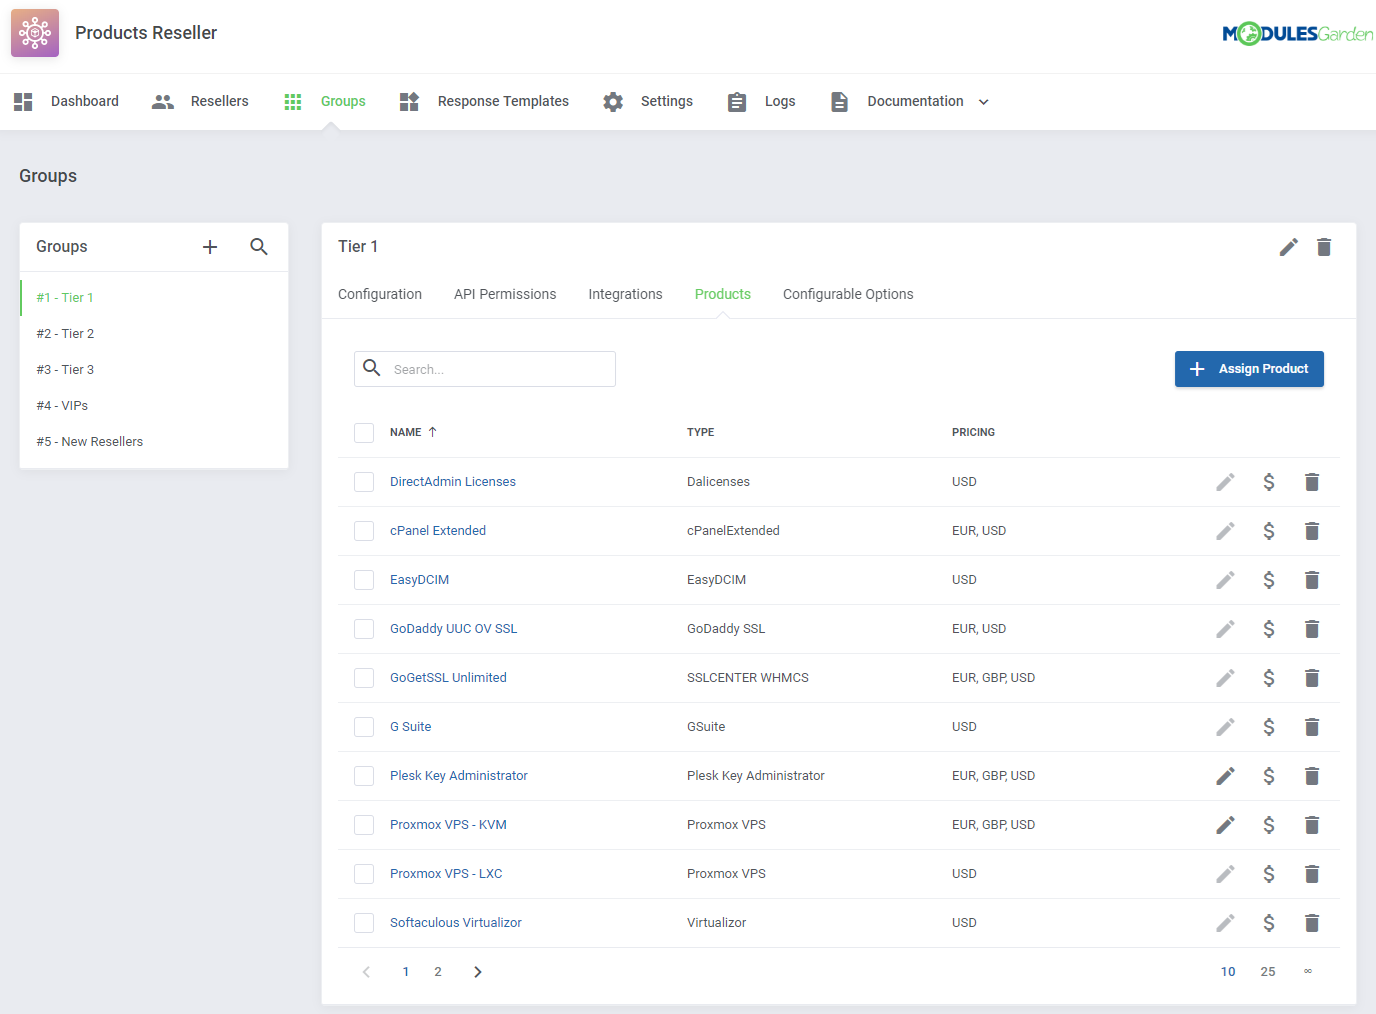This screenshot has width=1376, height=1014.
Task: Switch to the API Permissions tab
Action: pos(505,293)
